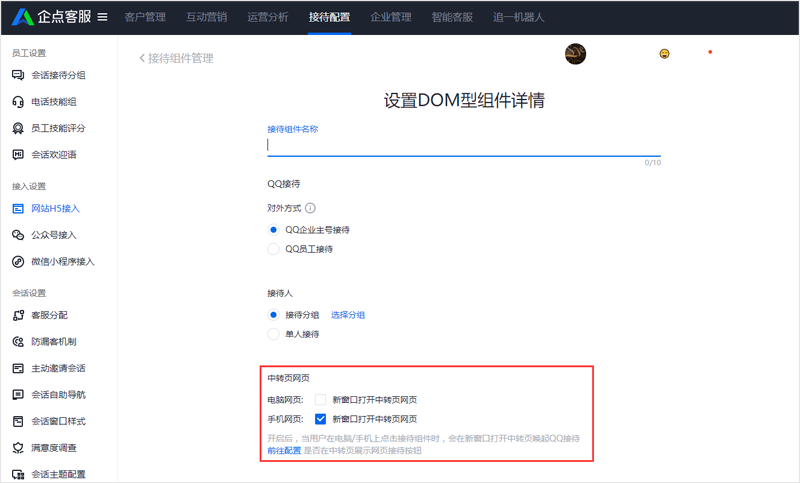The height and width of the screenshot is (483, 800).
Task: Open the 企业管理 top menu
Action: click(391, 17)
